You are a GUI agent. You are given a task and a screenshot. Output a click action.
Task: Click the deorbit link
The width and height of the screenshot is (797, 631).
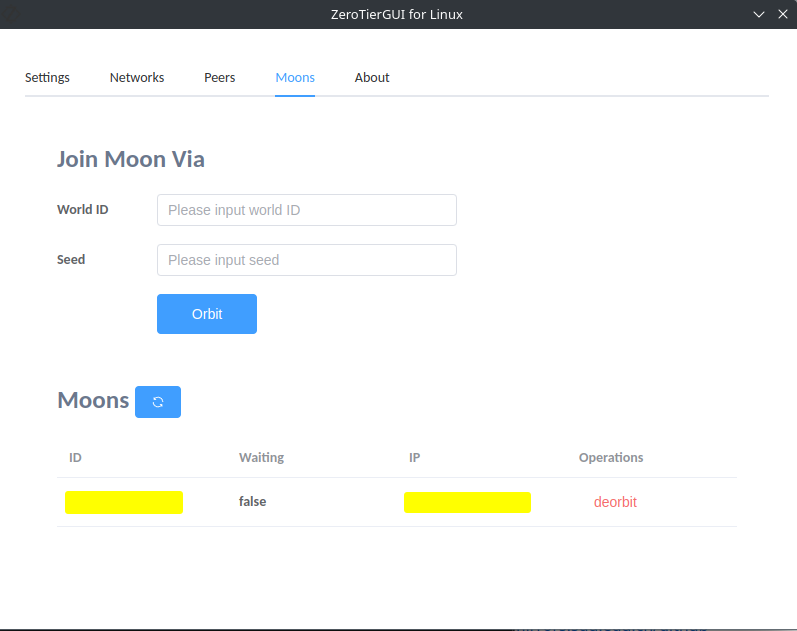(x=615, y=502)
